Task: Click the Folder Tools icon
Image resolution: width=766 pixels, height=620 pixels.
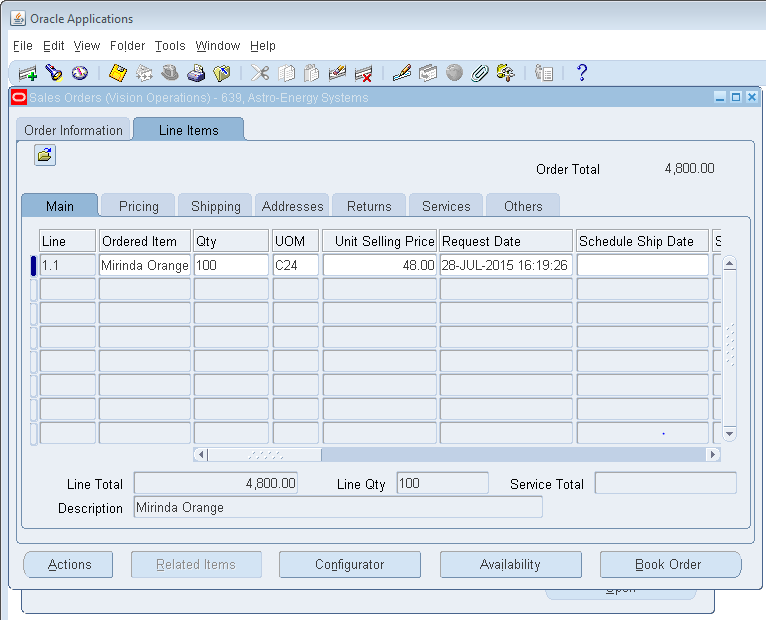Action: (x=506, y=73)
